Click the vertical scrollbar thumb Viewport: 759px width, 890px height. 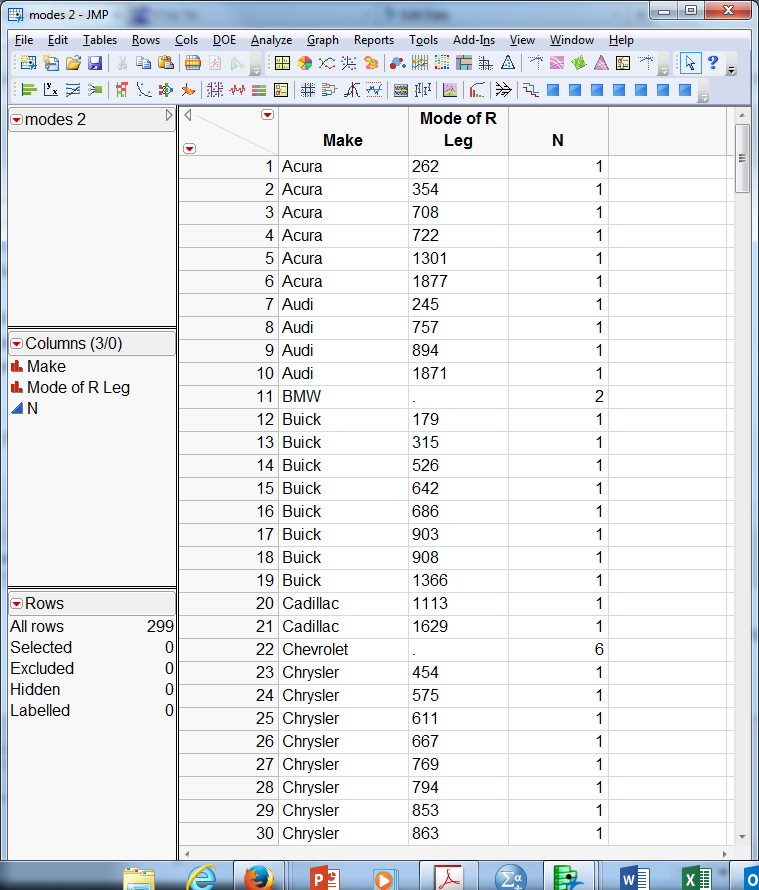[742, 158]
